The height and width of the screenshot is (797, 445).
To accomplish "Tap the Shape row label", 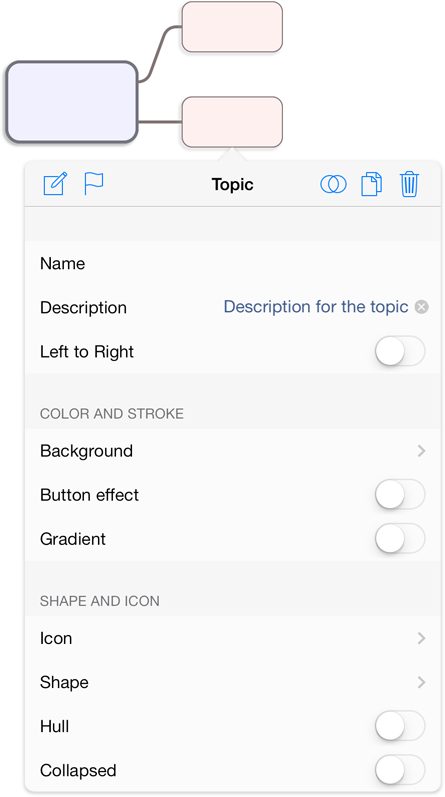I will click(x=64, y=682).
